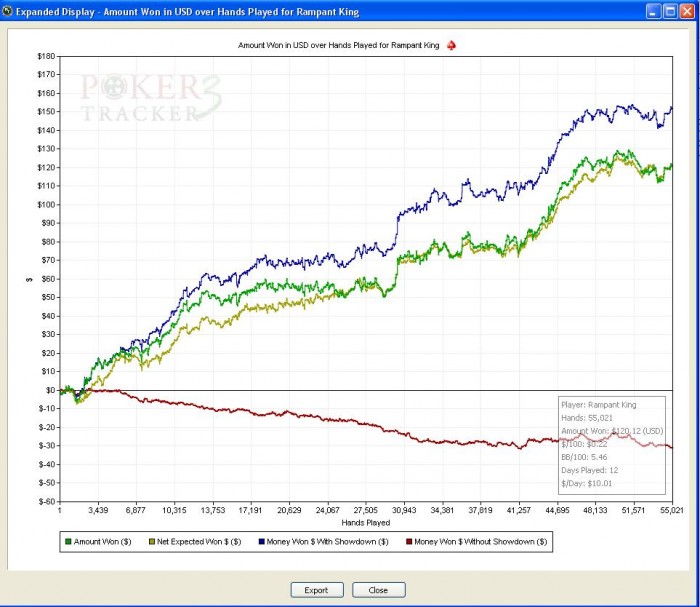Select the 'Amount Won ($)' legend label
Image resolution: width=700 pixels, height=607 pixels.
[x=102, y=542]
